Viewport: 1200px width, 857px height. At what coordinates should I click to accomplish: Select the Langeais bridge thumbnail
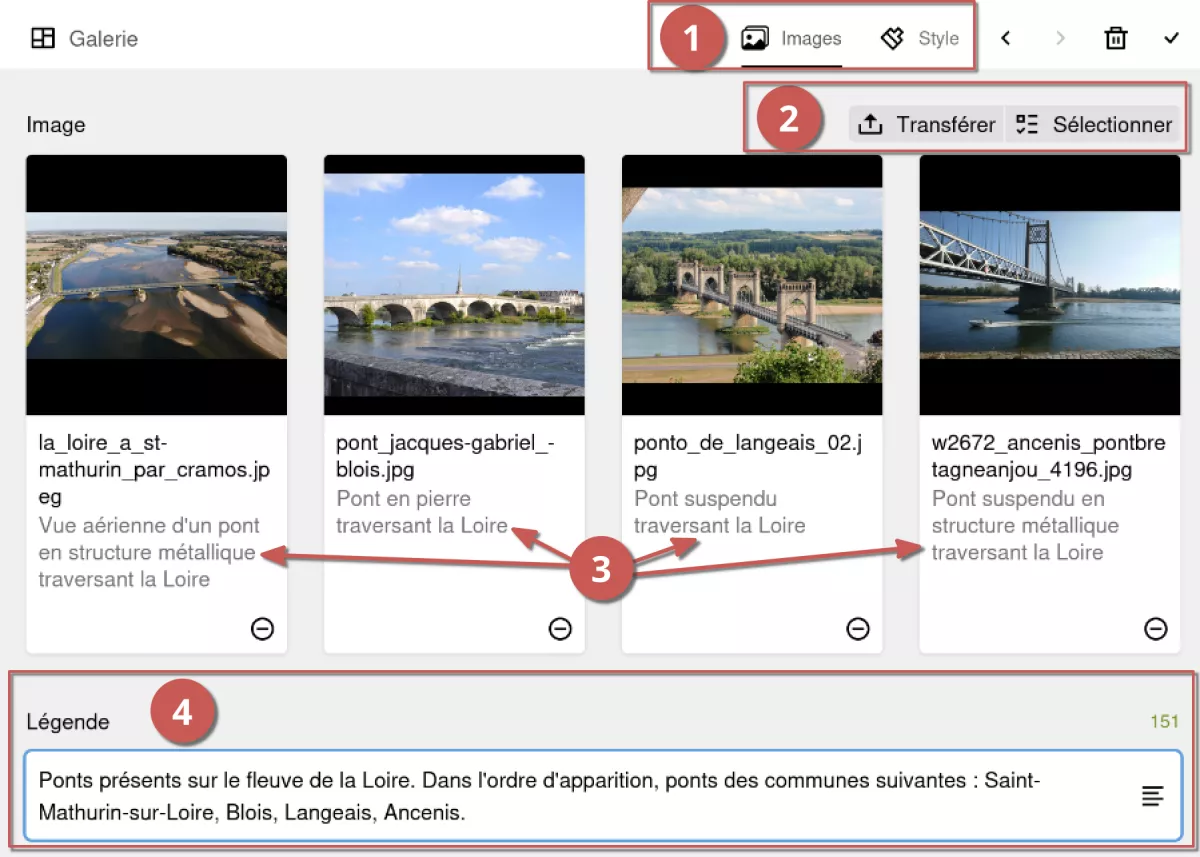coord(752,285)
